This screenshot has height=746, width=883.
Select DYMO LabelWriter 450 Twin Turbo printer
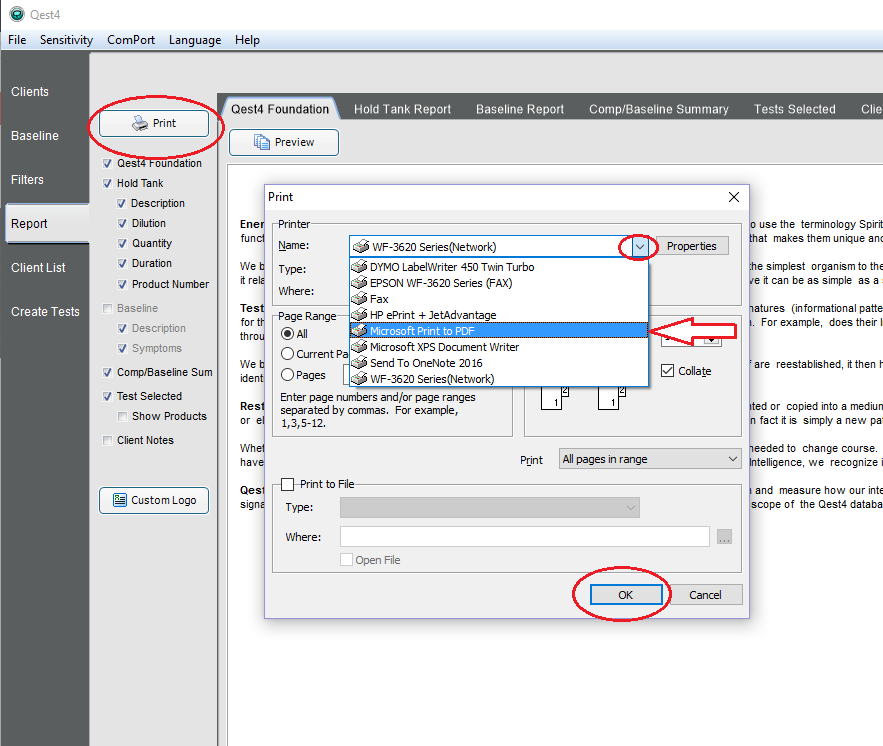click(499, 267)
